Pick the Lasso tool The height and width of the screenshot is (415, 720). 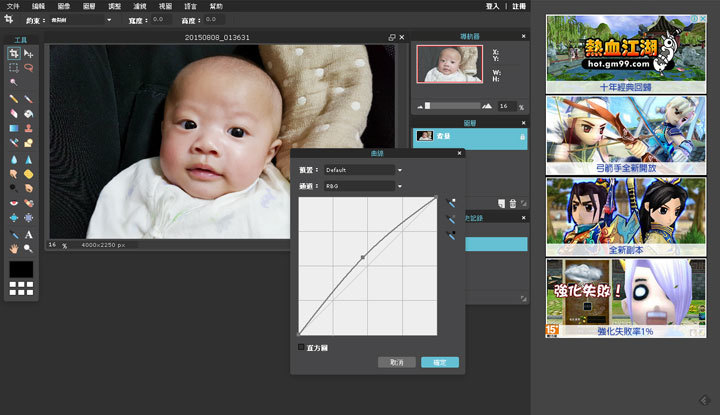pos(29,68)
